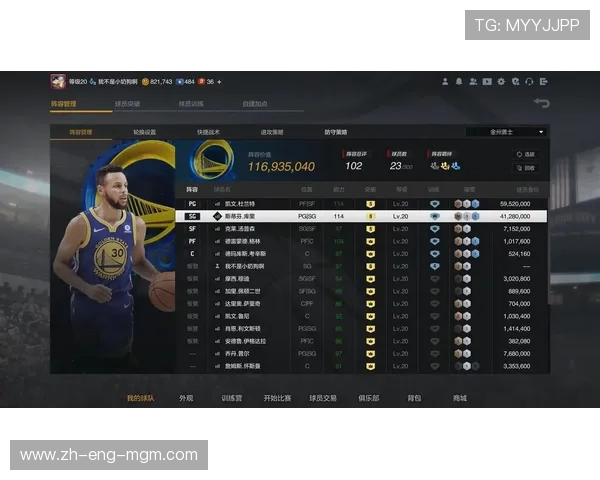Go to 我的球队 in bottom navigation
Screen dimensions: 600x480
[x=140, y=398]
